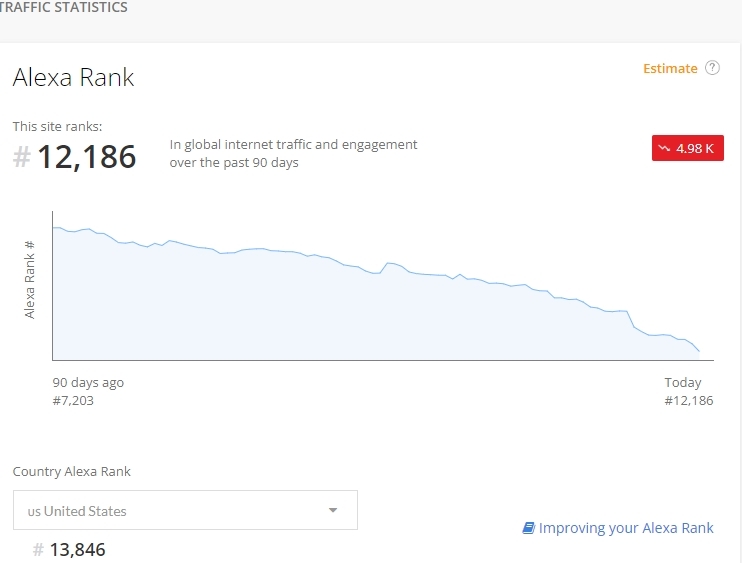Click the #12,186 value under Today
The width and height of the screenshot is (742, 563).
pos(689,401)
